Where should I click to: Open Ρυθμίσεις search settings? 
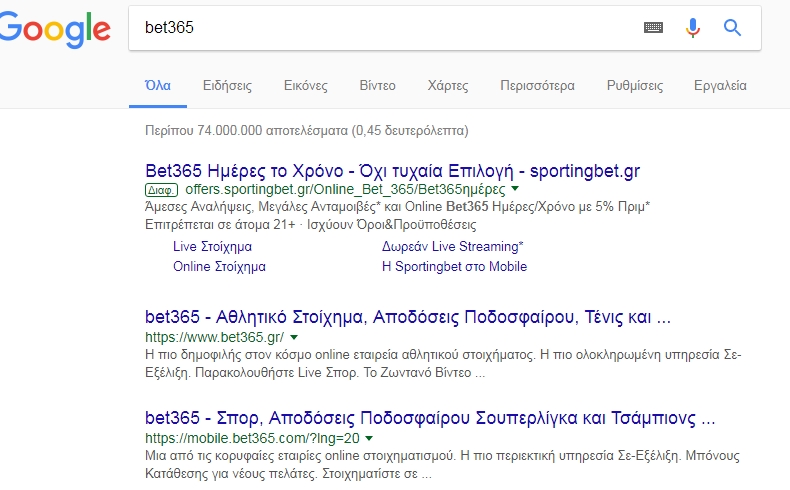tap(635, 86)
